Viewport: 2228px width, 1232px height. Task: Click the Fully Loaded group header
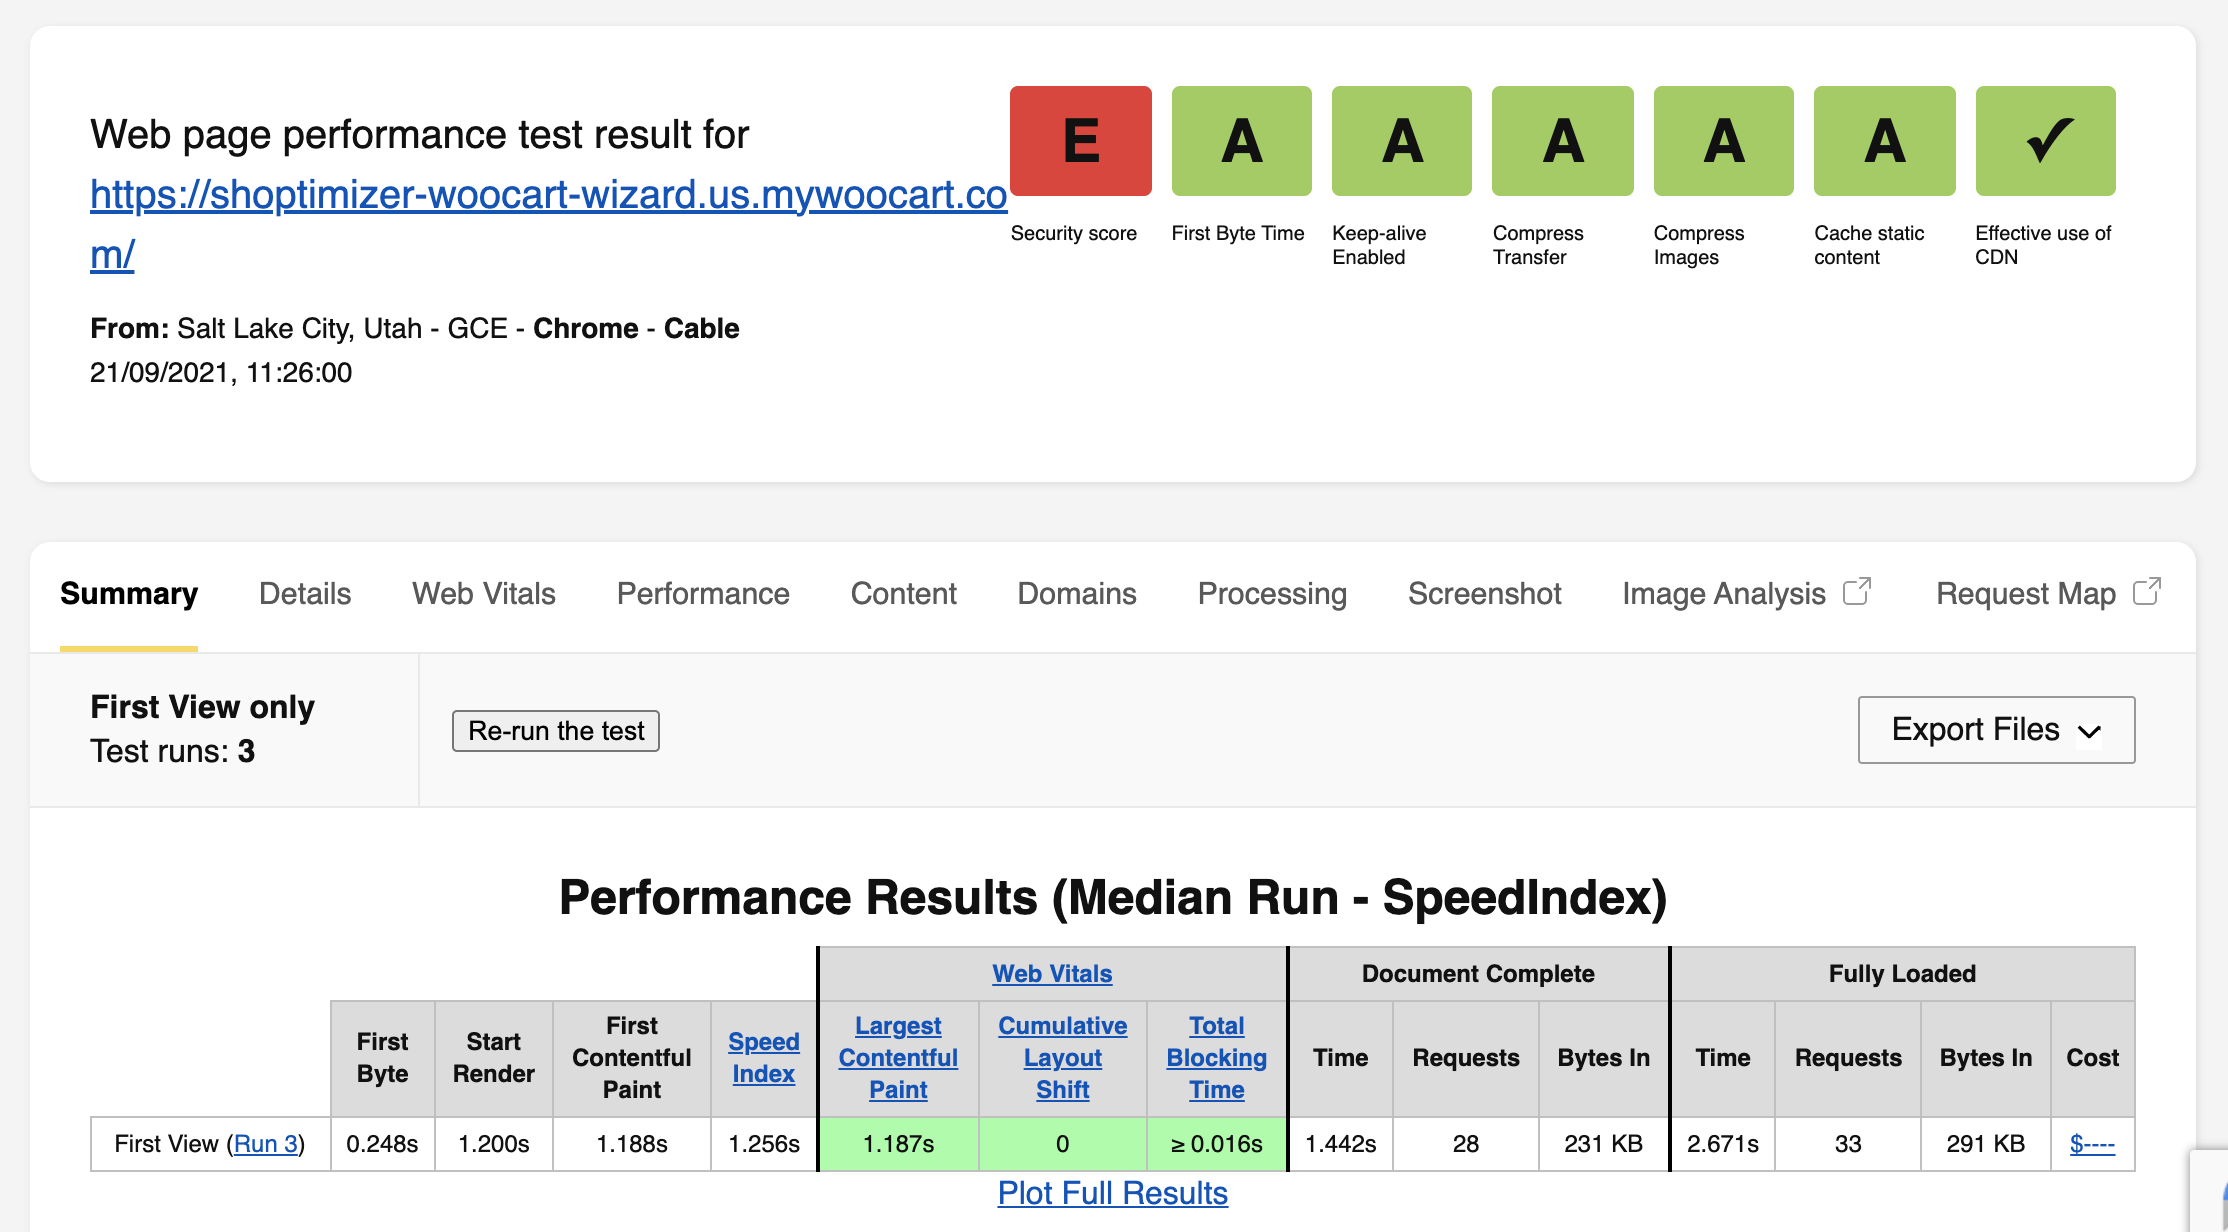click(x=1902, y=974)
